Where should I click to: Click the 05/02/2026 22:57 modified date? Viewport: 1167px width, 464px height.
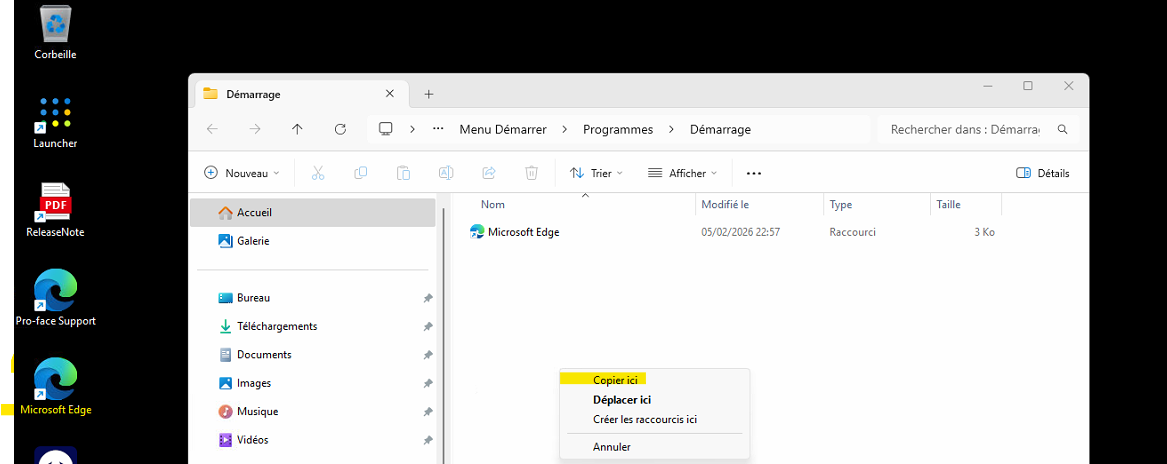click(741, 232)
